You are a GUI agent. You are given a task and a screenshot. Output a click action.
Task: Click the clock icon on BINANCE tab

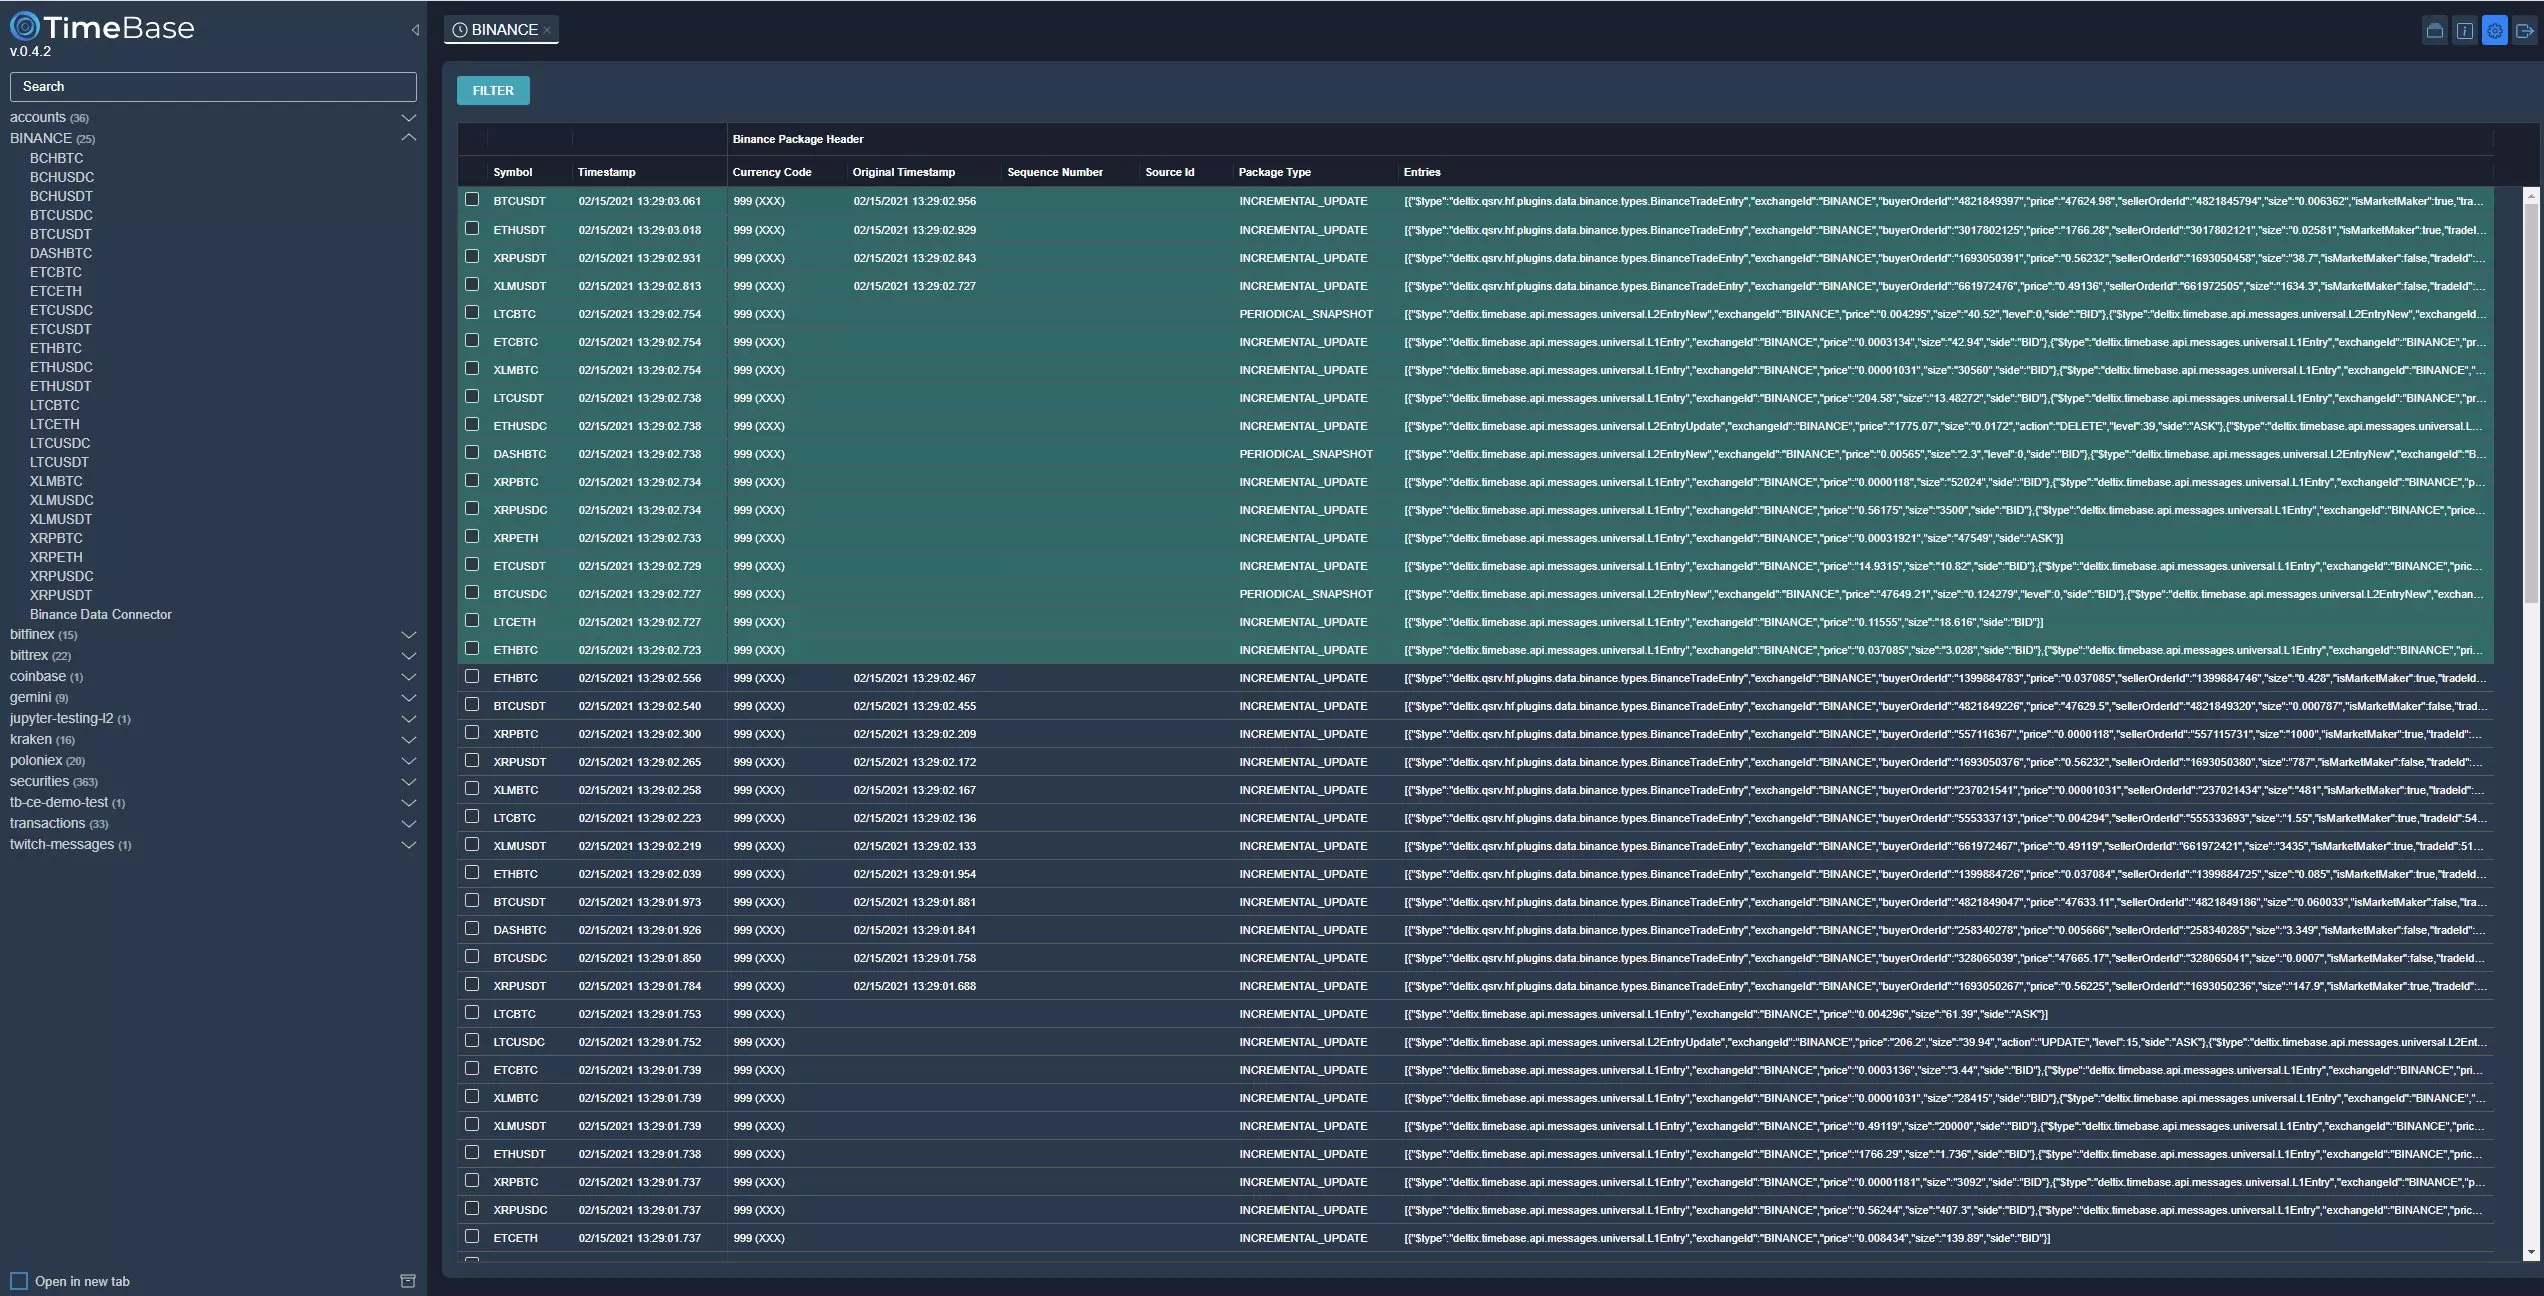[460, 30]
